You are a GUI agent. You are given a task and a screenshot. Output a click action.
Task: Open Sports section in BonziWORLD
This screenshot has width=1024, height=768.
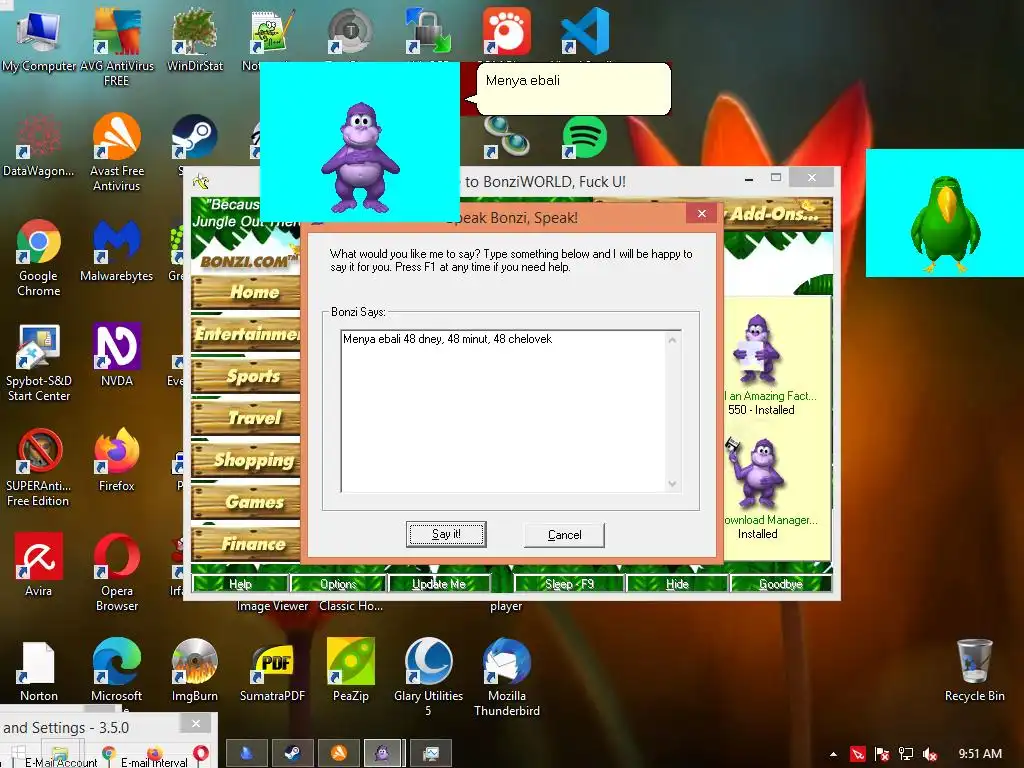click(x=246, y=376)
